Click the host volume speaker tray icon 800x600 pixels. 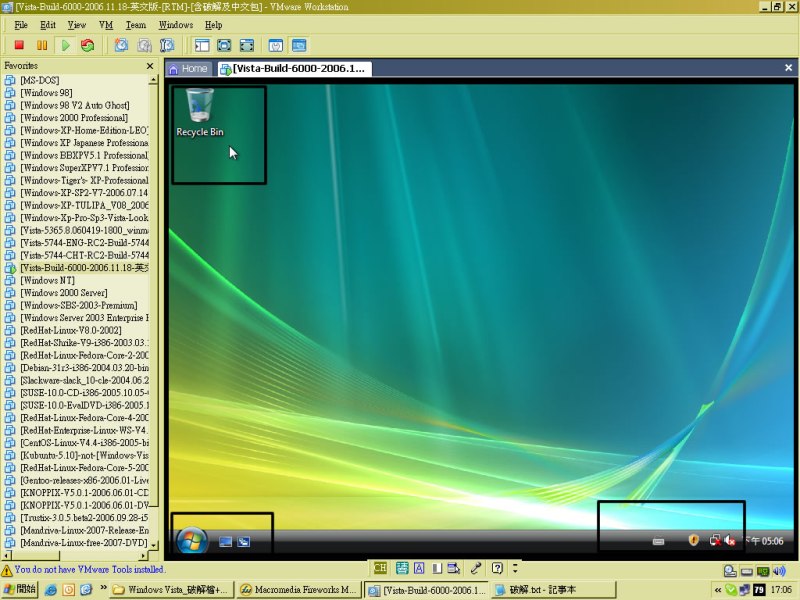[x=779, y=571]
